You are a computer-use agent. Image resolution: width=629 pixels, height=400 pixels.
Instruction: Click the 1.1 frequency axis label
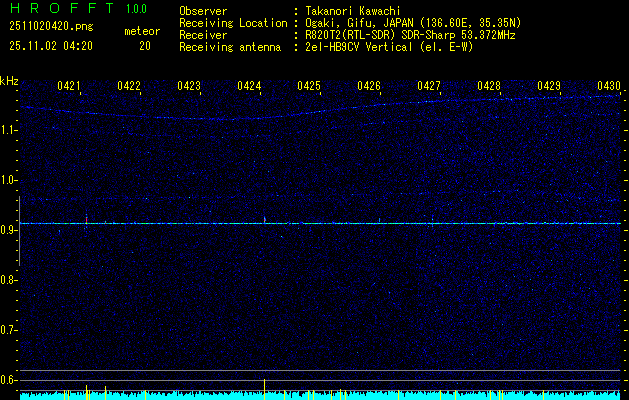pos(10,130)
